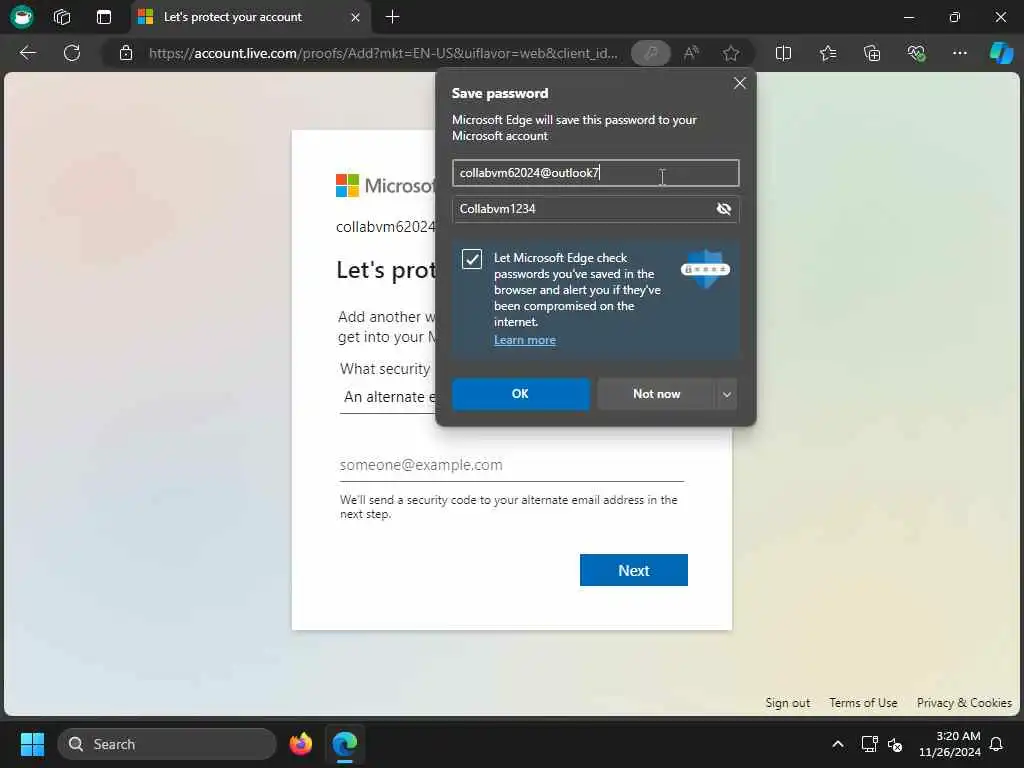Choose Not now for saving password
This screenshot has width=1024, height=768.
[x=656, y=394]
